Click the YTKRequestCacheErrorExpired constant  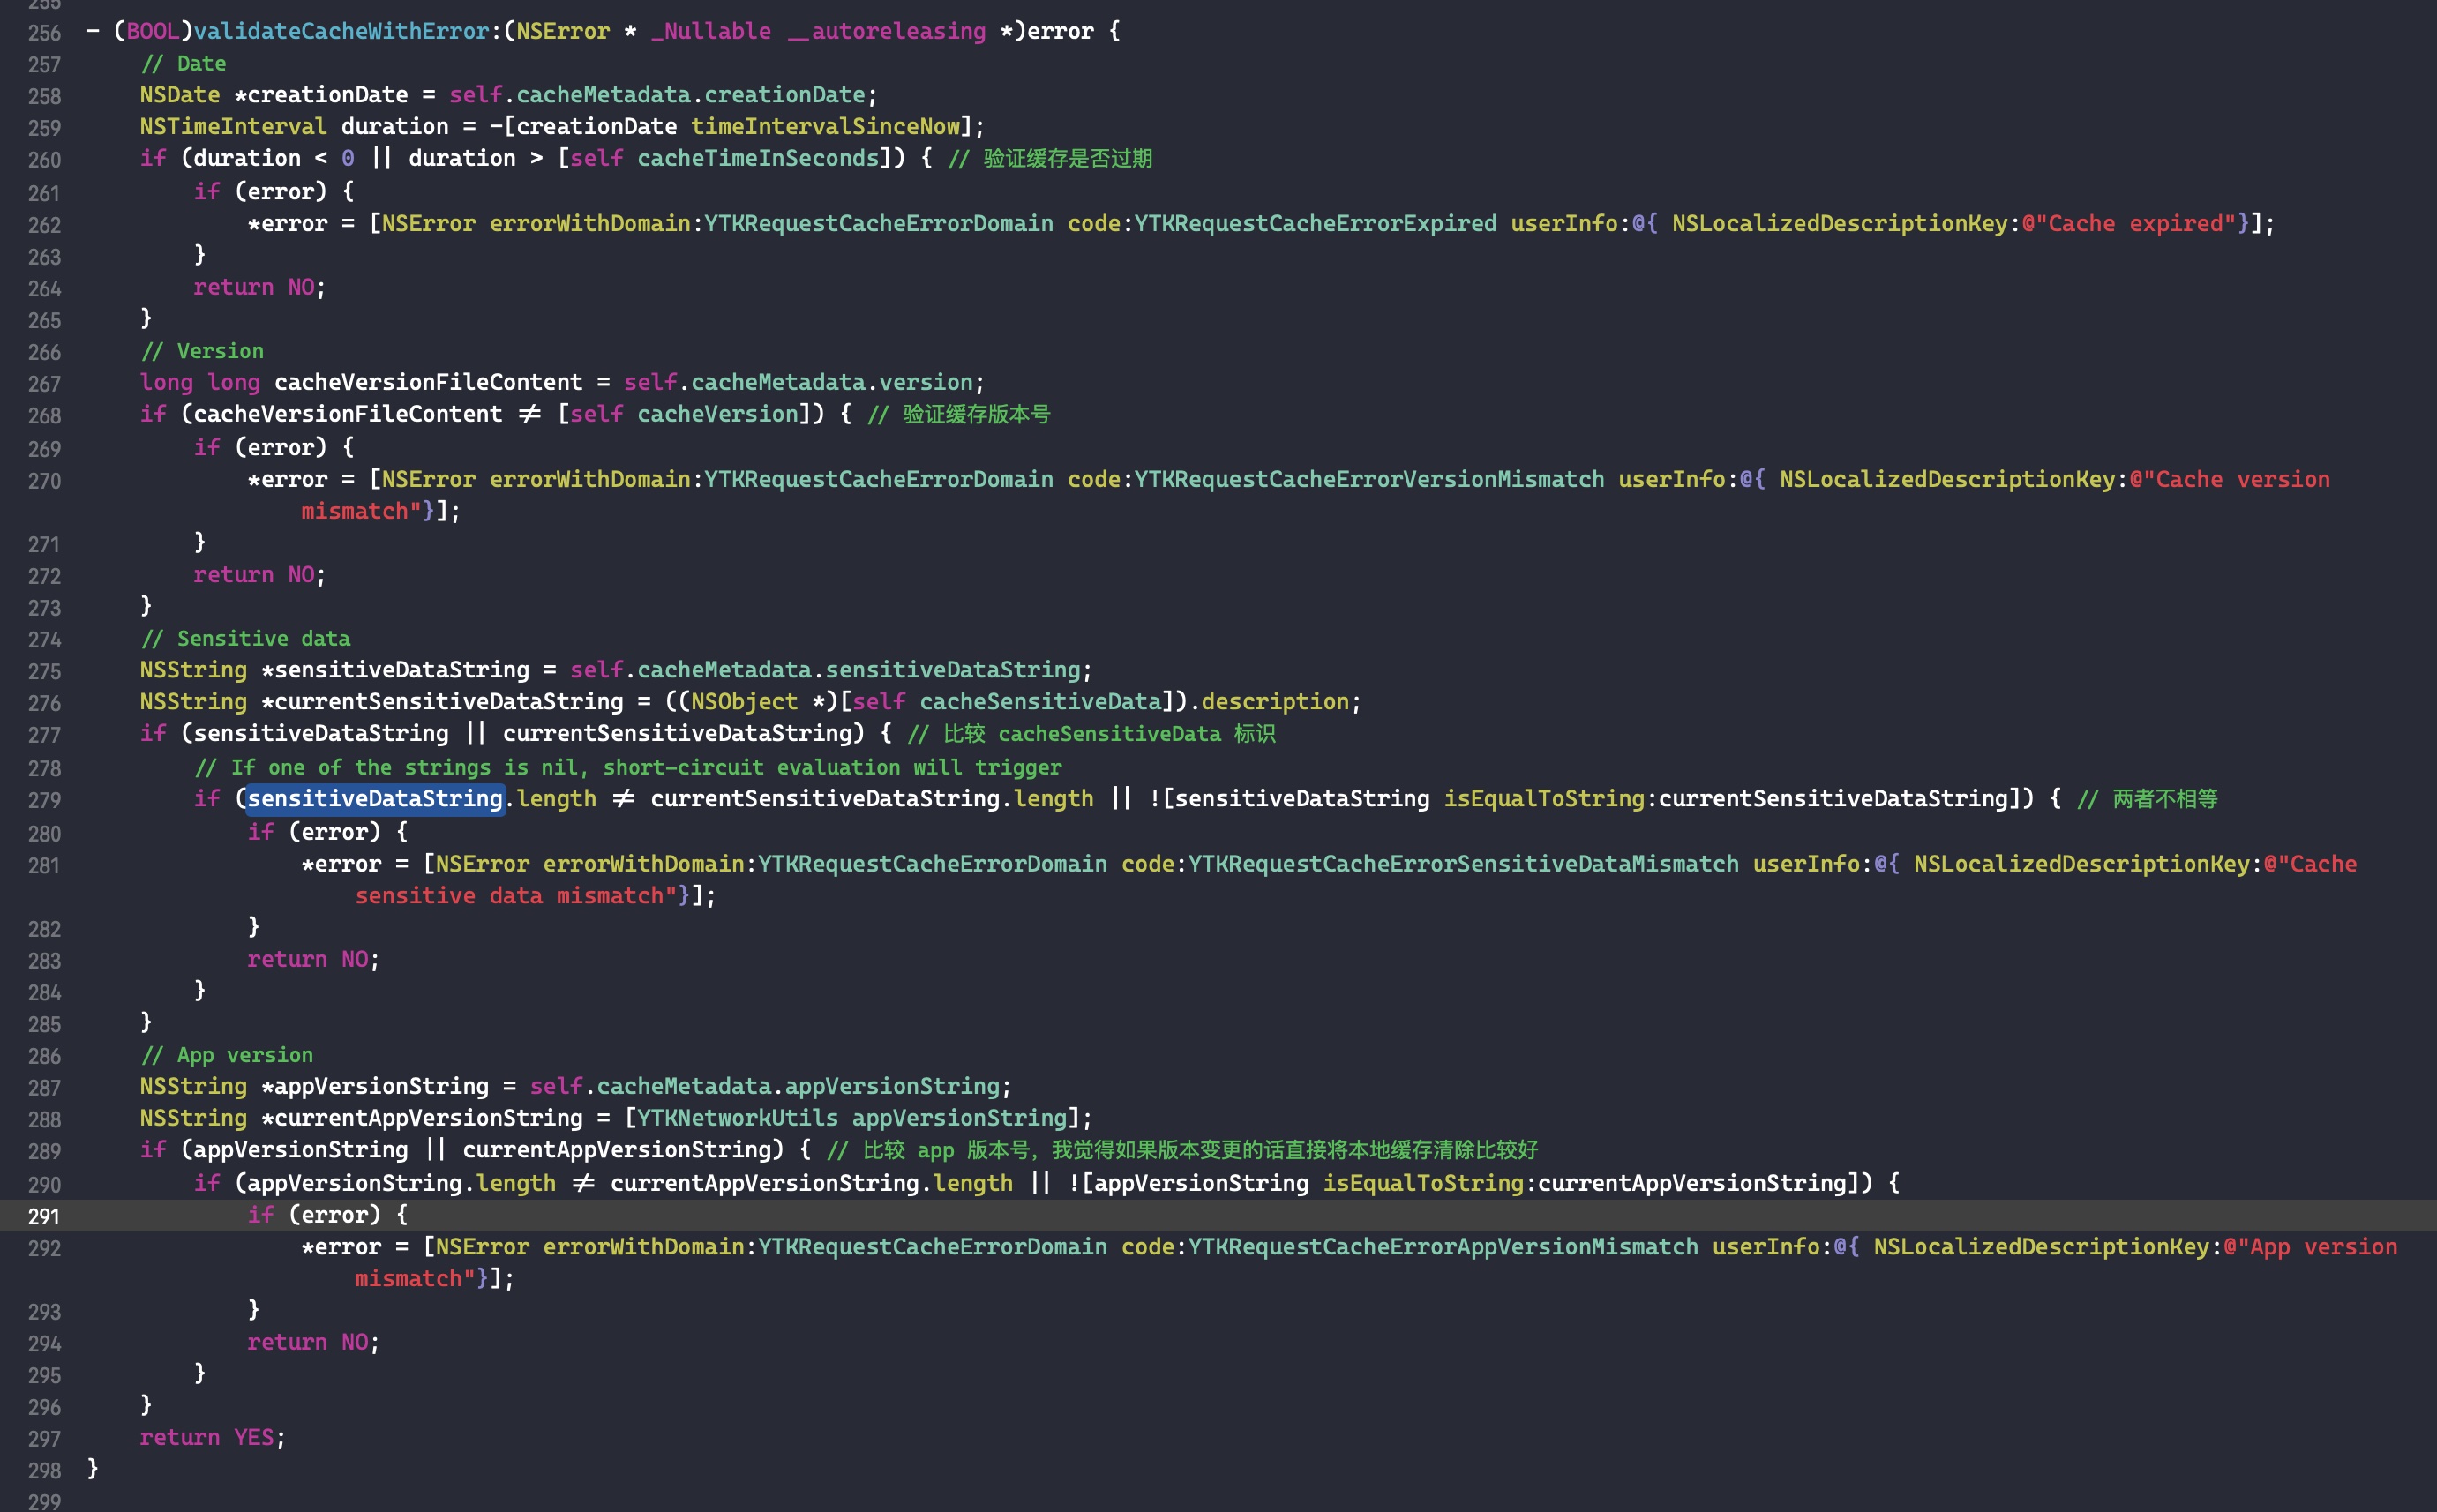(1314, 223)
